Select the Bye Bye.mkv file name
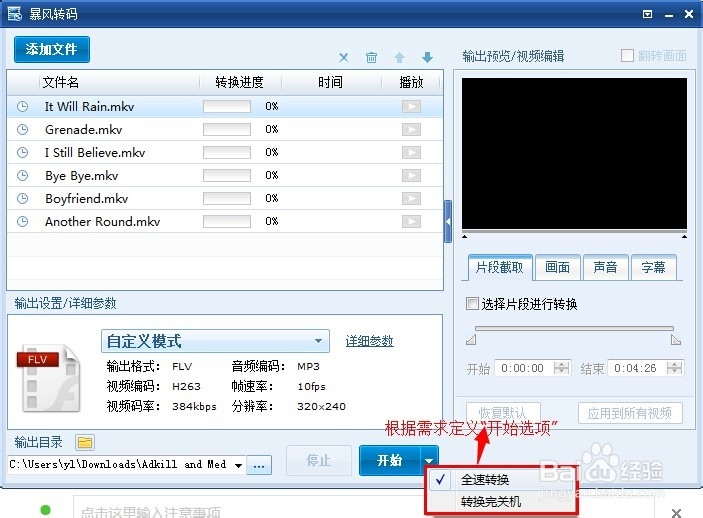The height and width of the screenshot is (518, 703). 82,175
